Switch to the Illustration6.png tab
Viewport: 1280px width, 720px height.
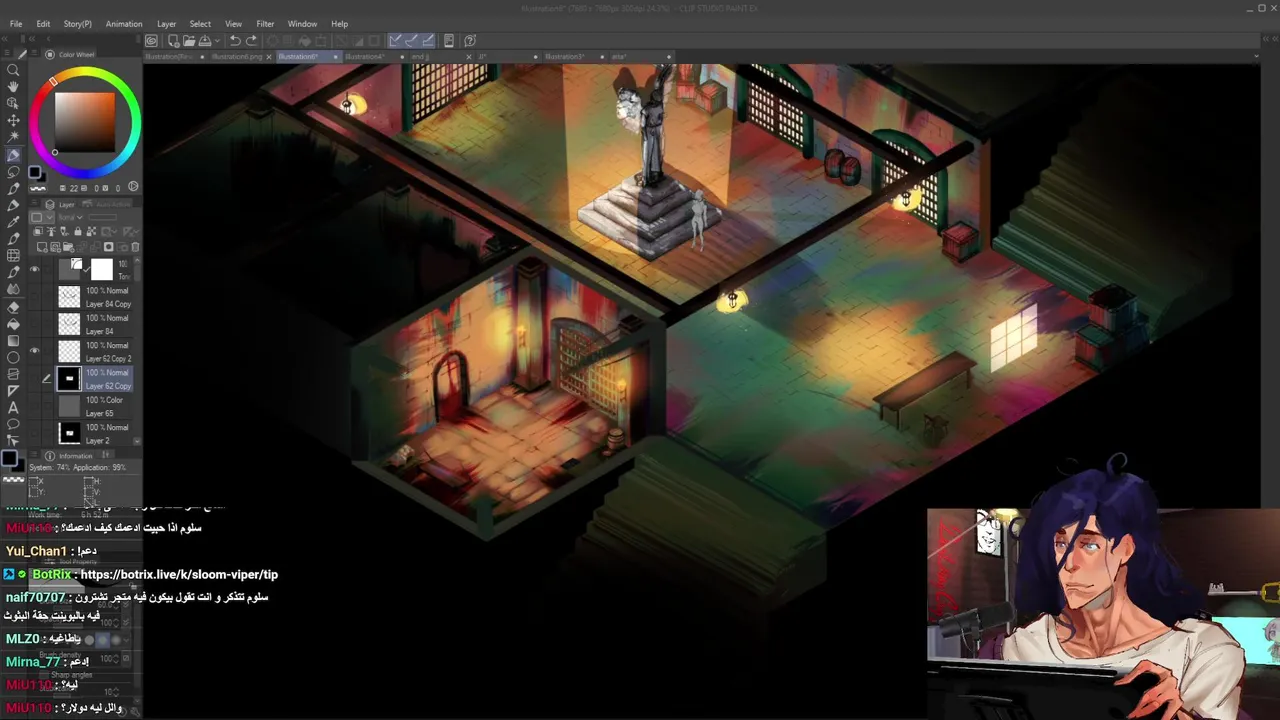coord(236,57)
